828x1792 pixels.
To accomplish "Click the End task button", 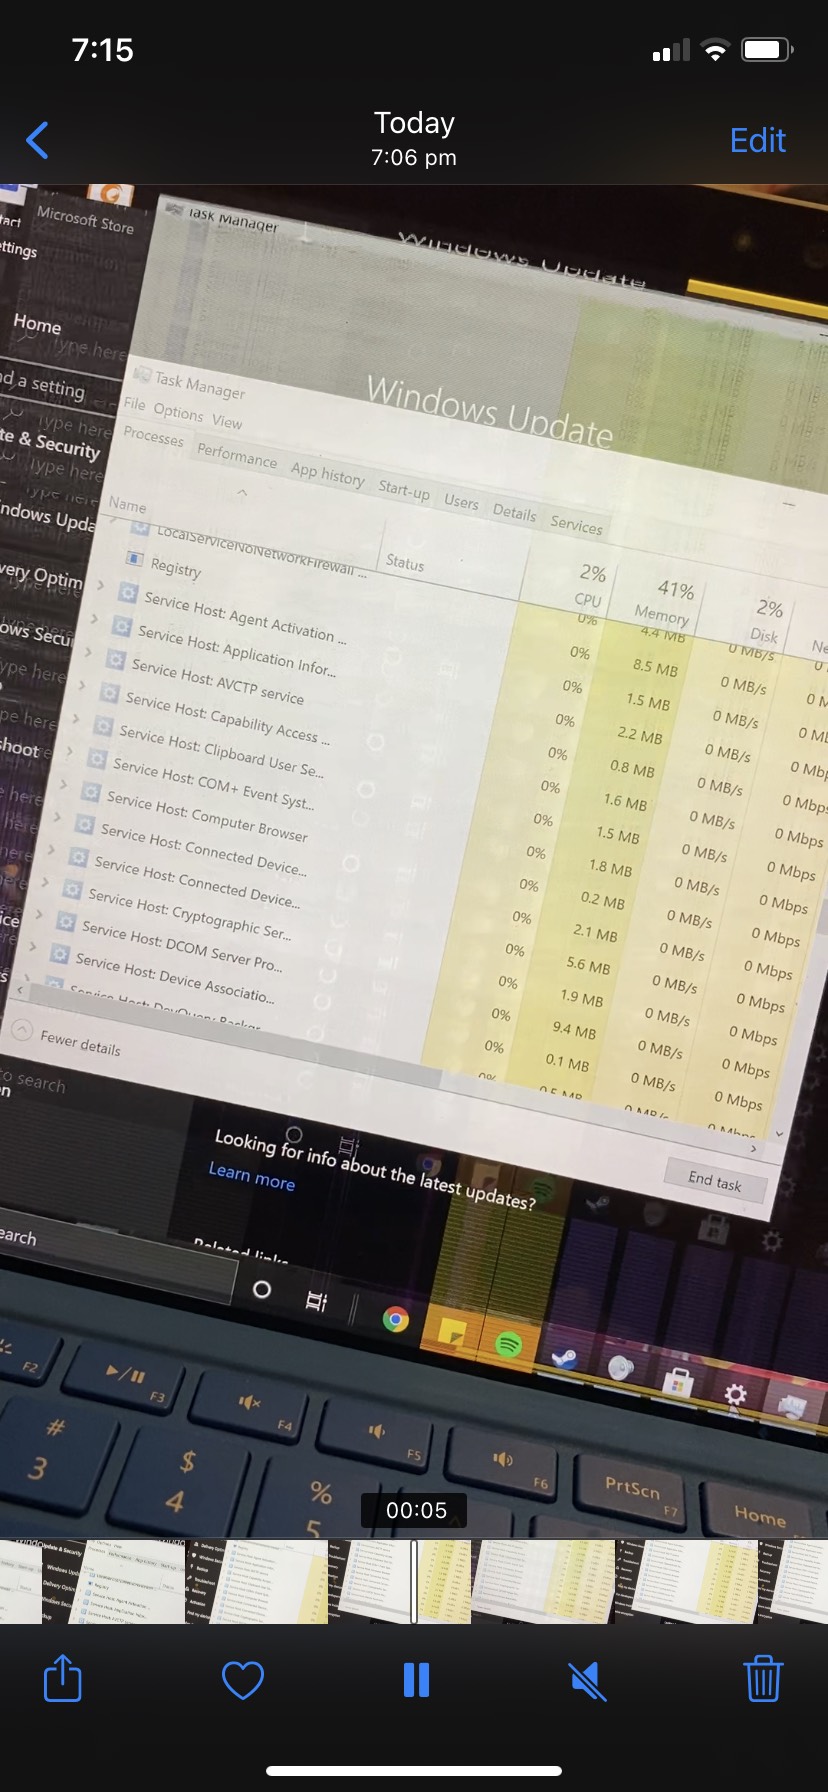I will point(715,1181).
